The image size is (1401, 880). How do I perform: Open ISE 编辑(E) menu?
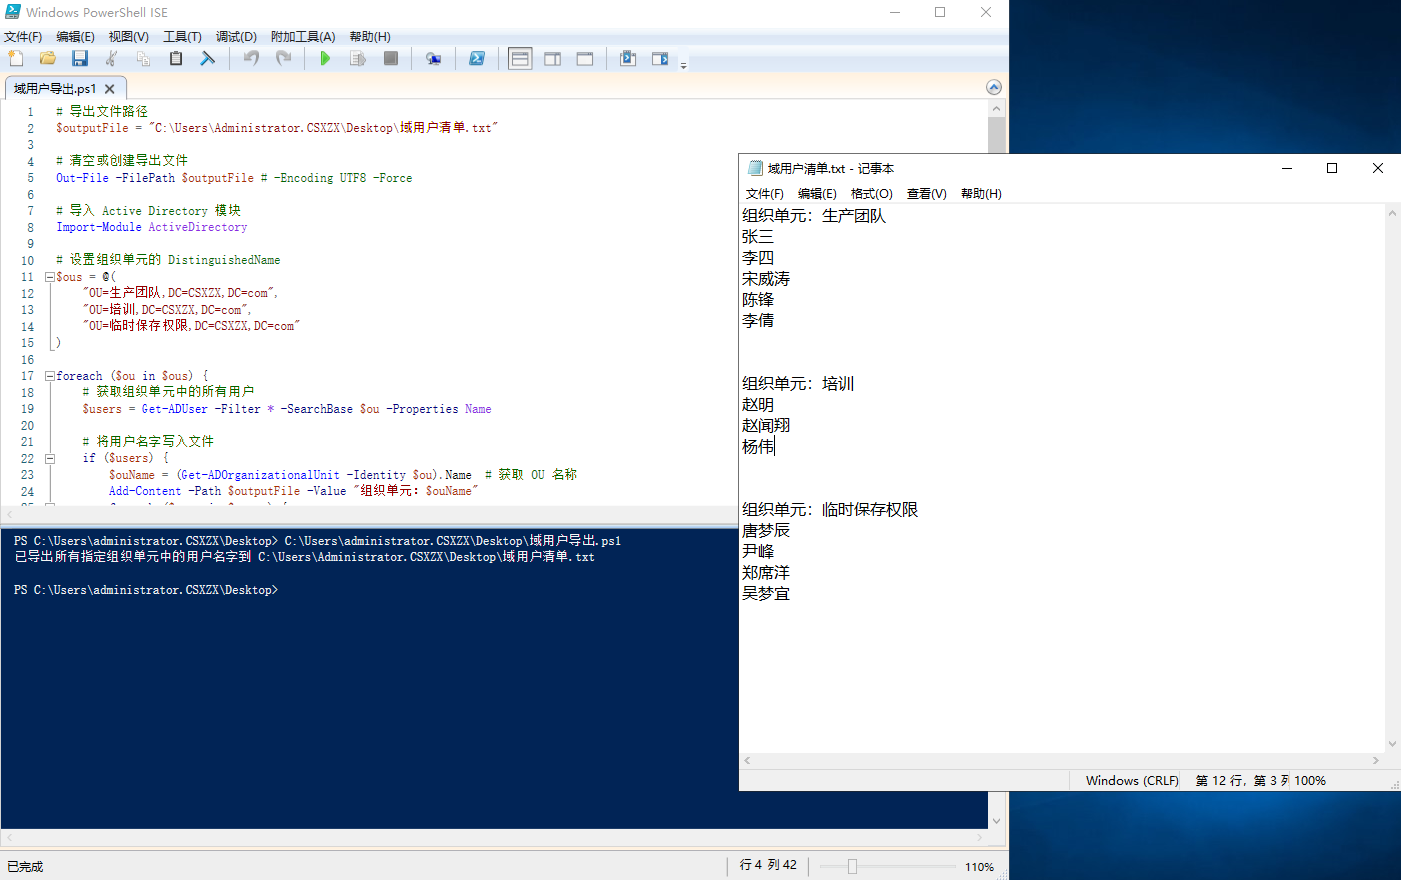75,37
